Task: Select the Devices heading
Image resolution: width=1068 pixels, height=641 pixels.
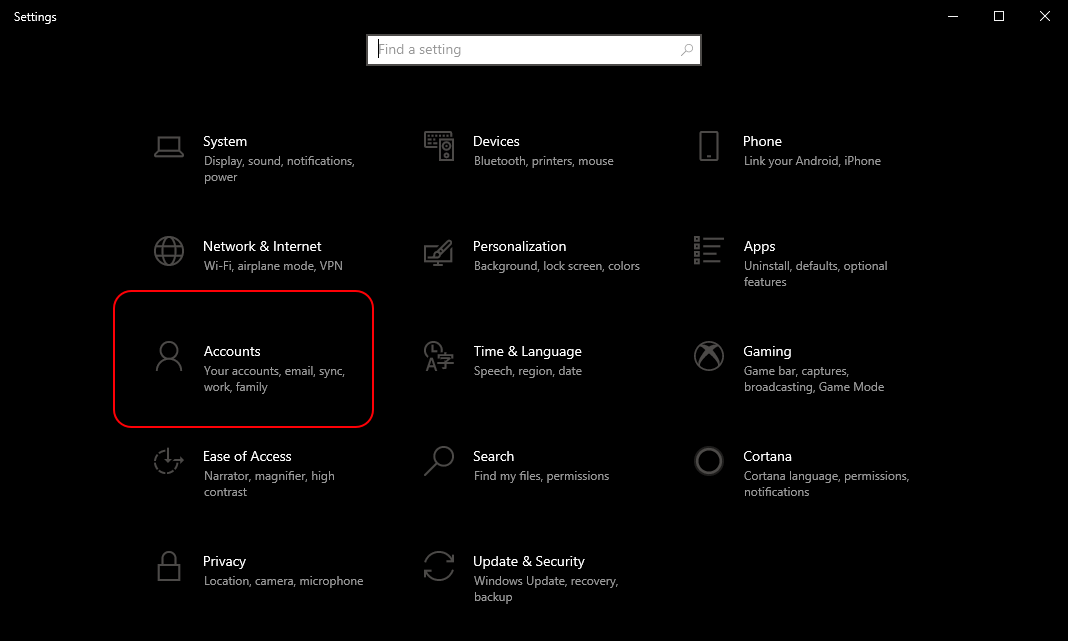Action: coord(496,141)
